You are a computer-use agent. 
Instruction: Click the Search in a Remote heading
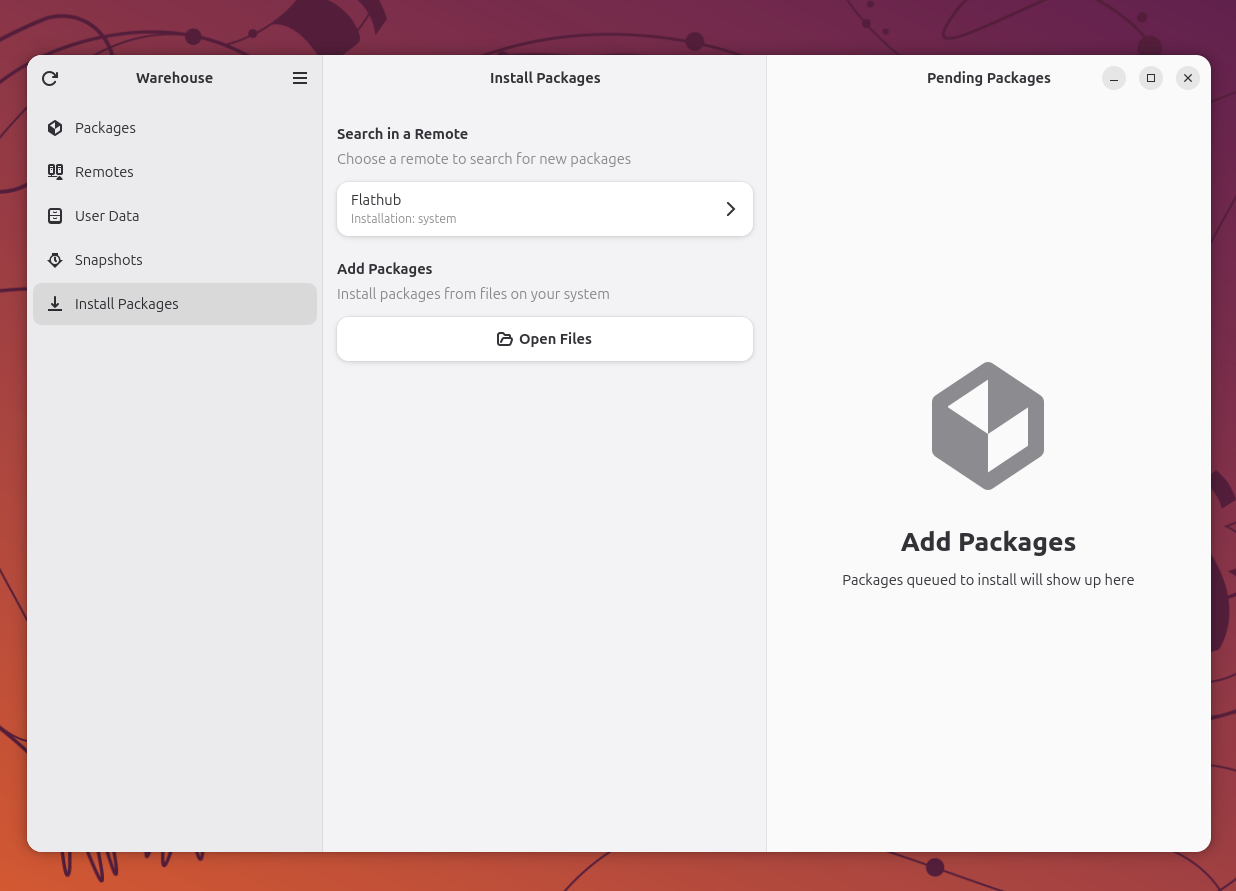click(x=402, y=134)
